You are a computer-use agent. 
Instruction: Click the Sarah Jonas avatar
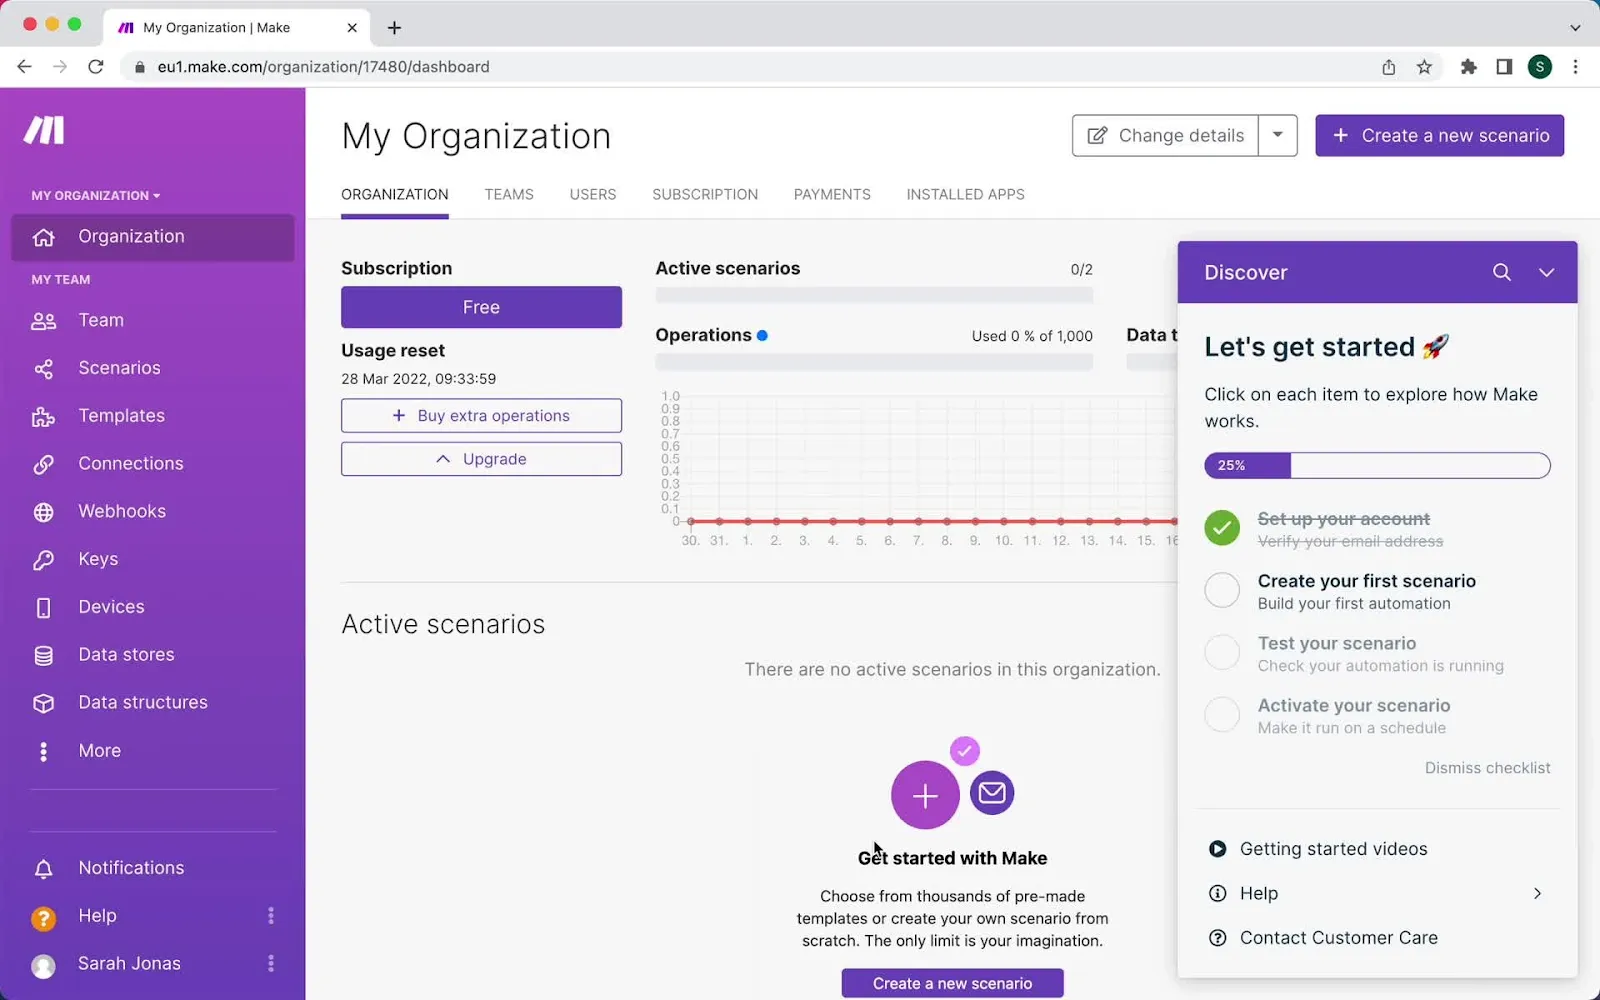43,965
